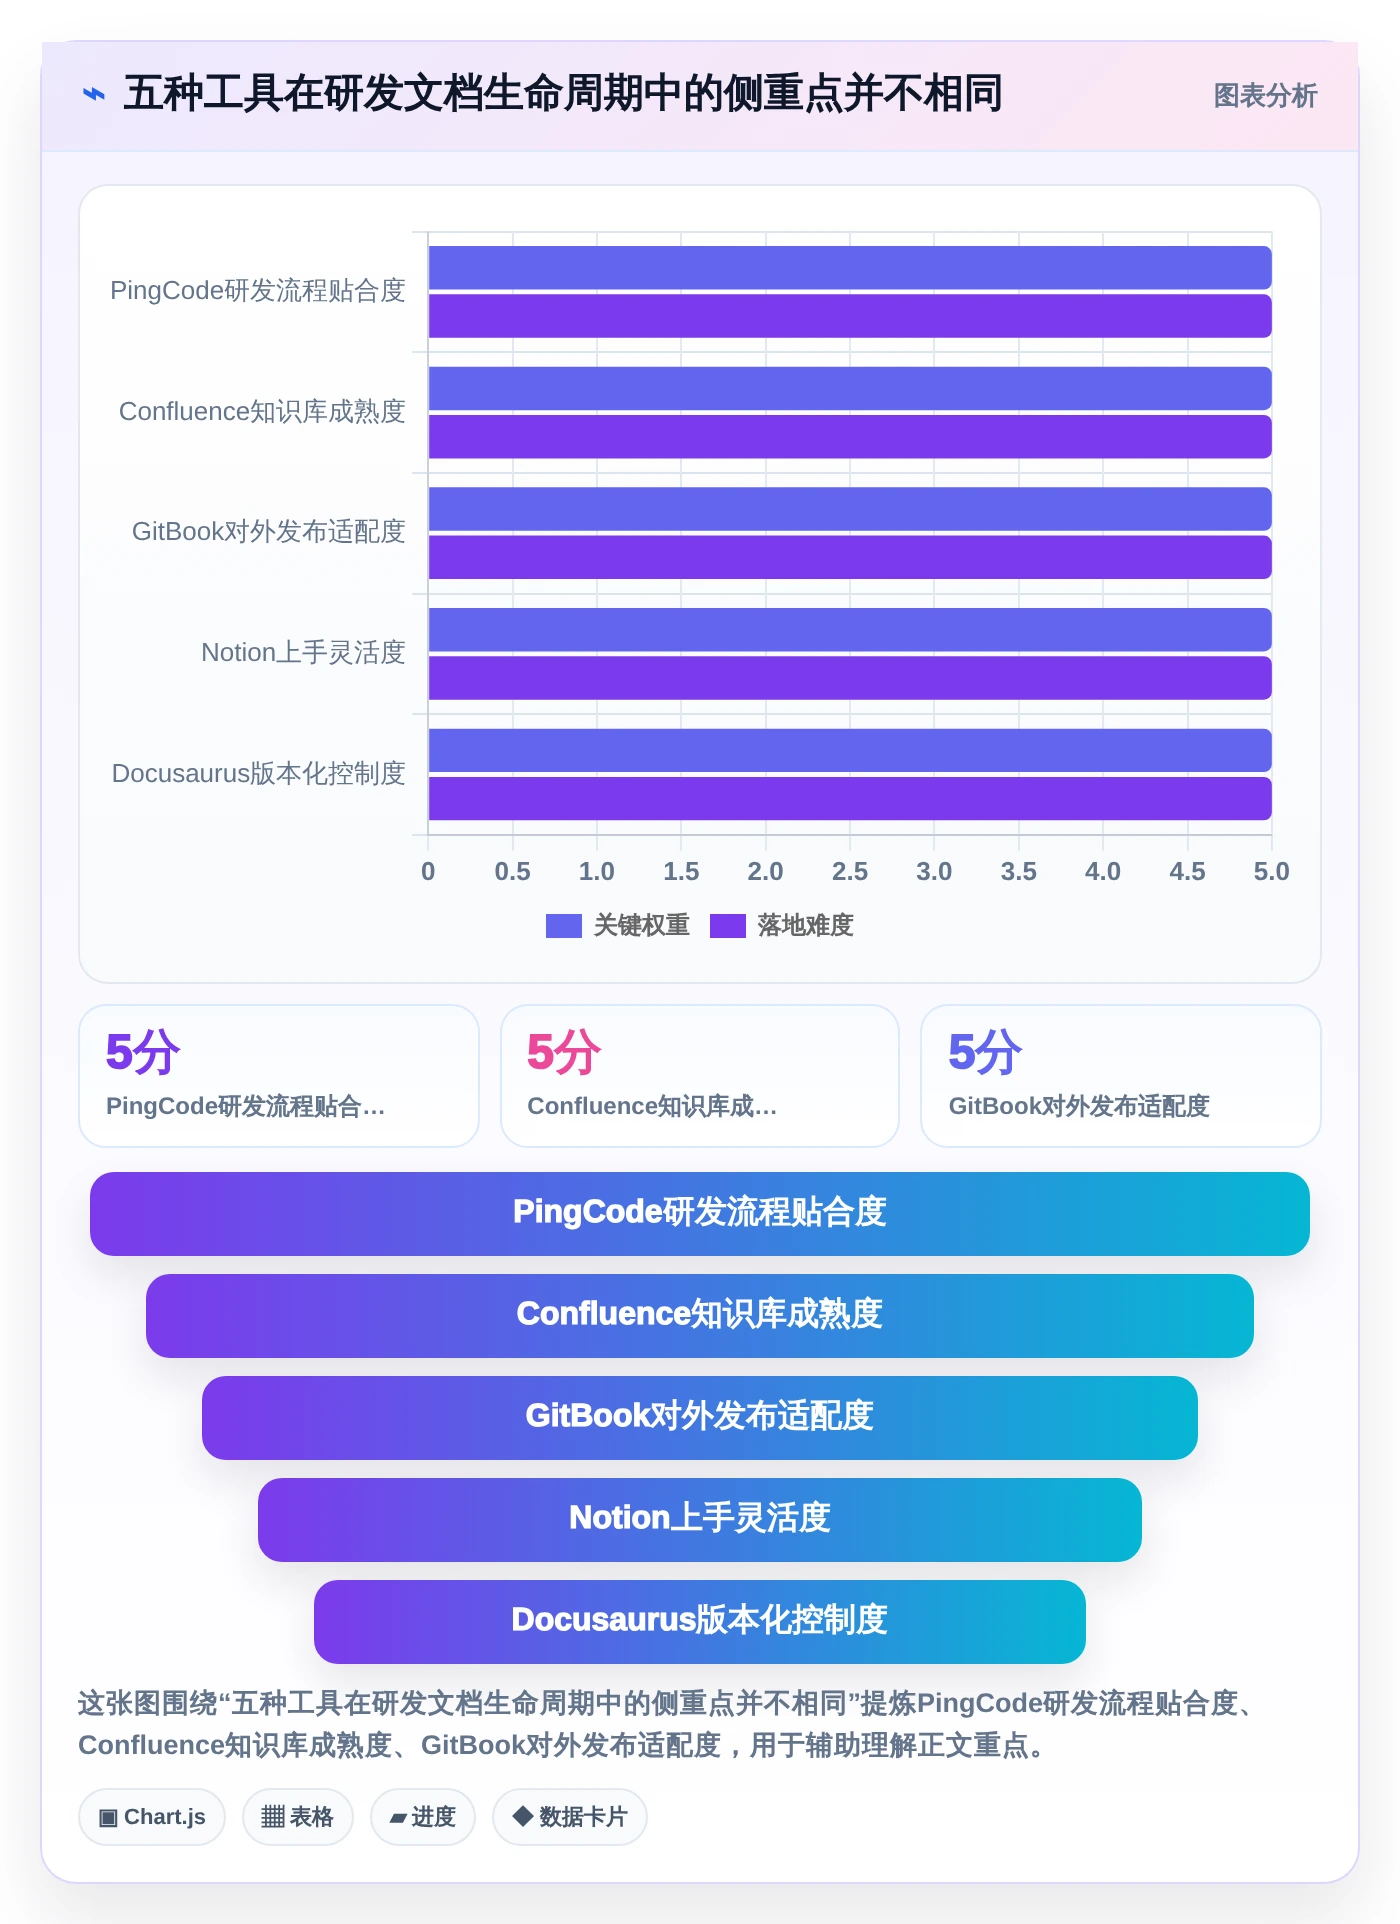Screen dimensions: 1400x1924
Task: Click the square icon in Chart.js chip
Action: tap(108, 1818)
